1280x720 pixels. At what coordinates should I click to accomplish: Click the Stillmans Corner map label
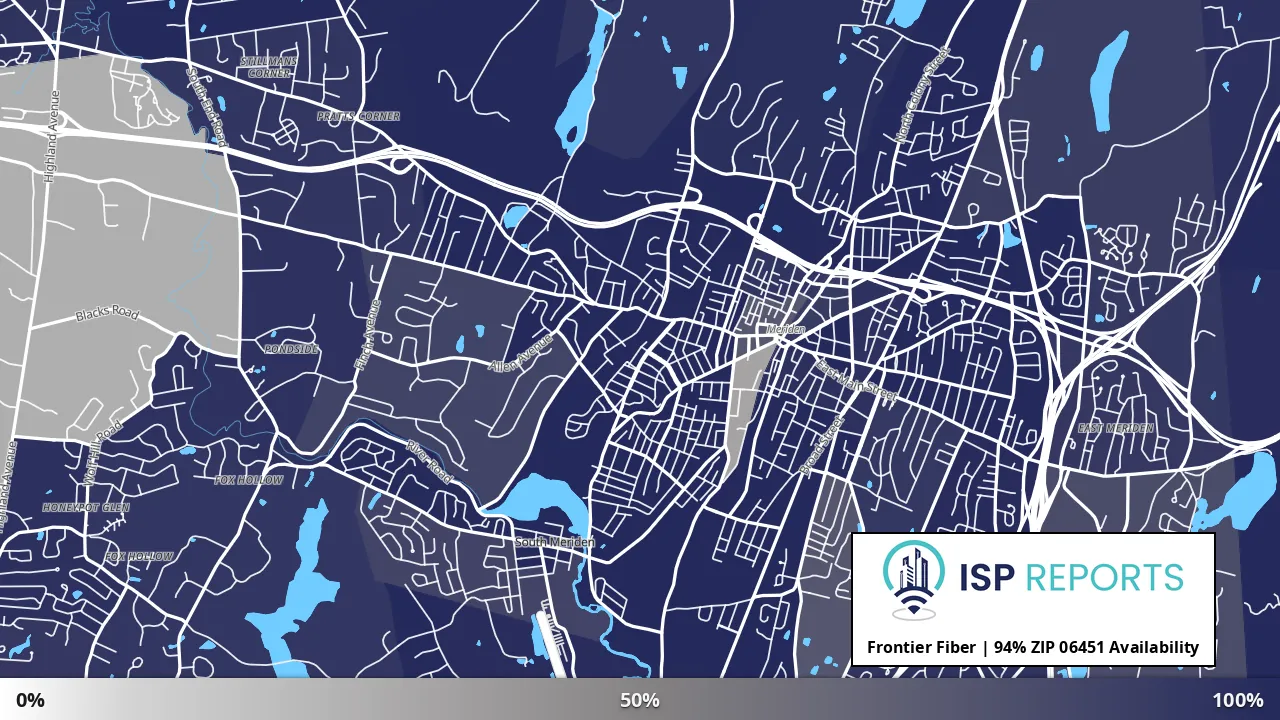tap(269, 67)
